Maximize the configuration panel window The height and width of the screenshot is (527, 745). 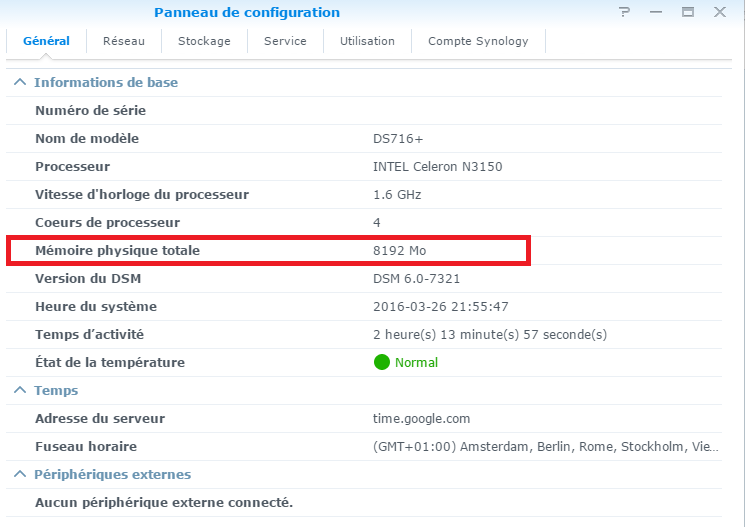pos(688,12)
